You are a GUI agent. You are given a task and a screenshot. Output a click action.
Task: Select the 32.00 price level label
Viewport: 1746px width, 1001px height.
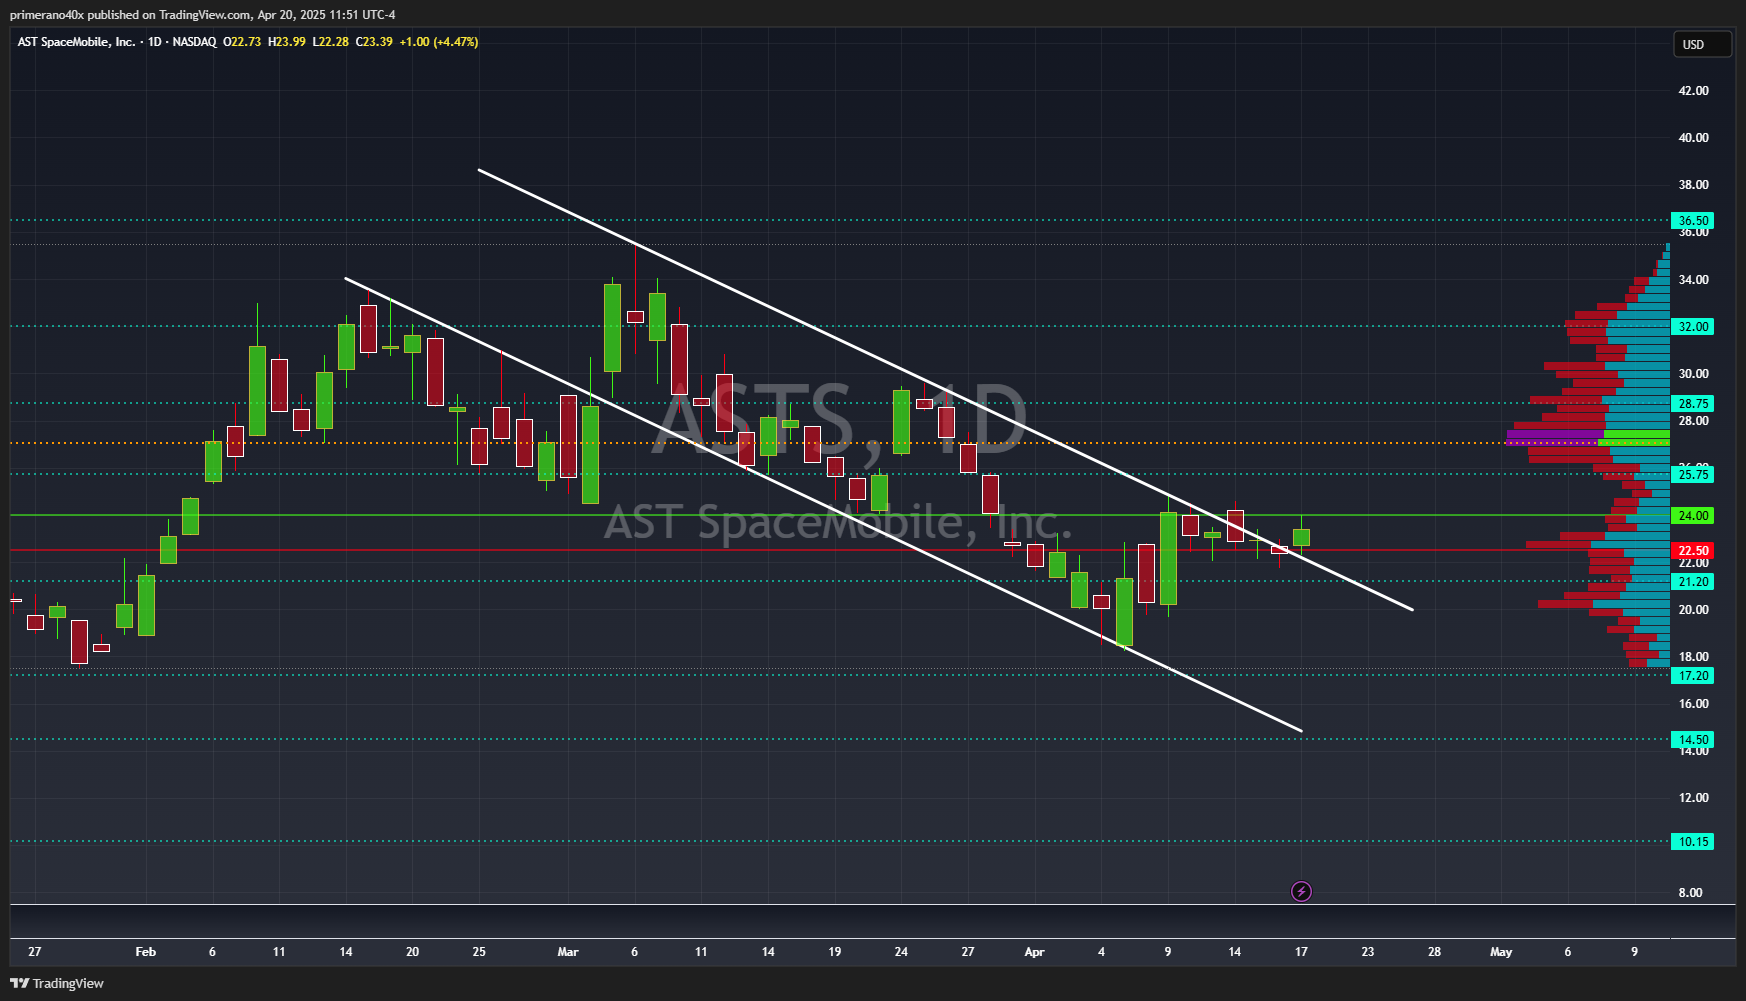click(1693, 327)
